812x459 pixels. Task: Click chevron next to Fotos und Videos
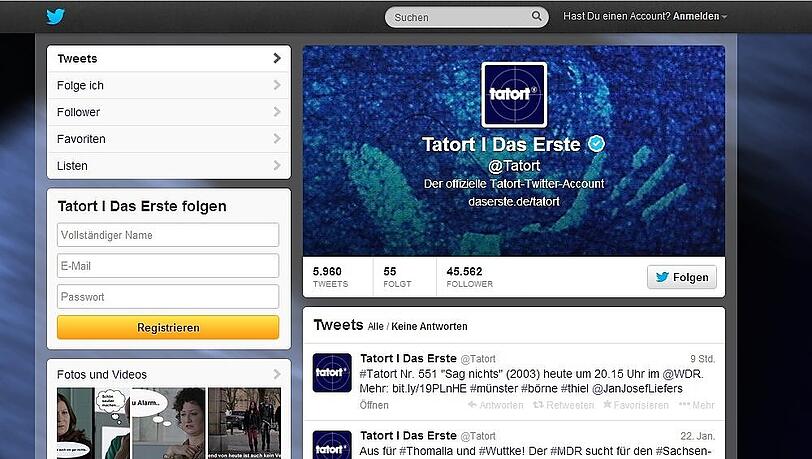(277, 374)
